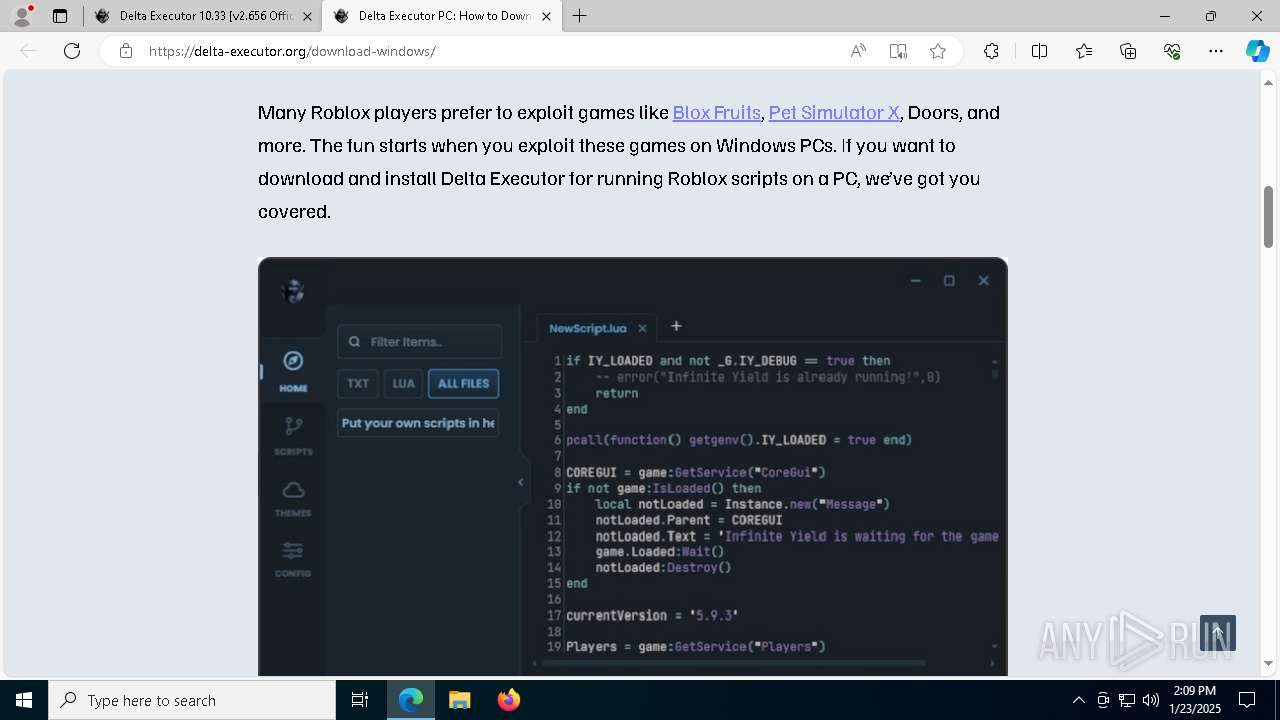
Task: Click the page vertical scrollbar thumb
Action: tap(1268, 216)
